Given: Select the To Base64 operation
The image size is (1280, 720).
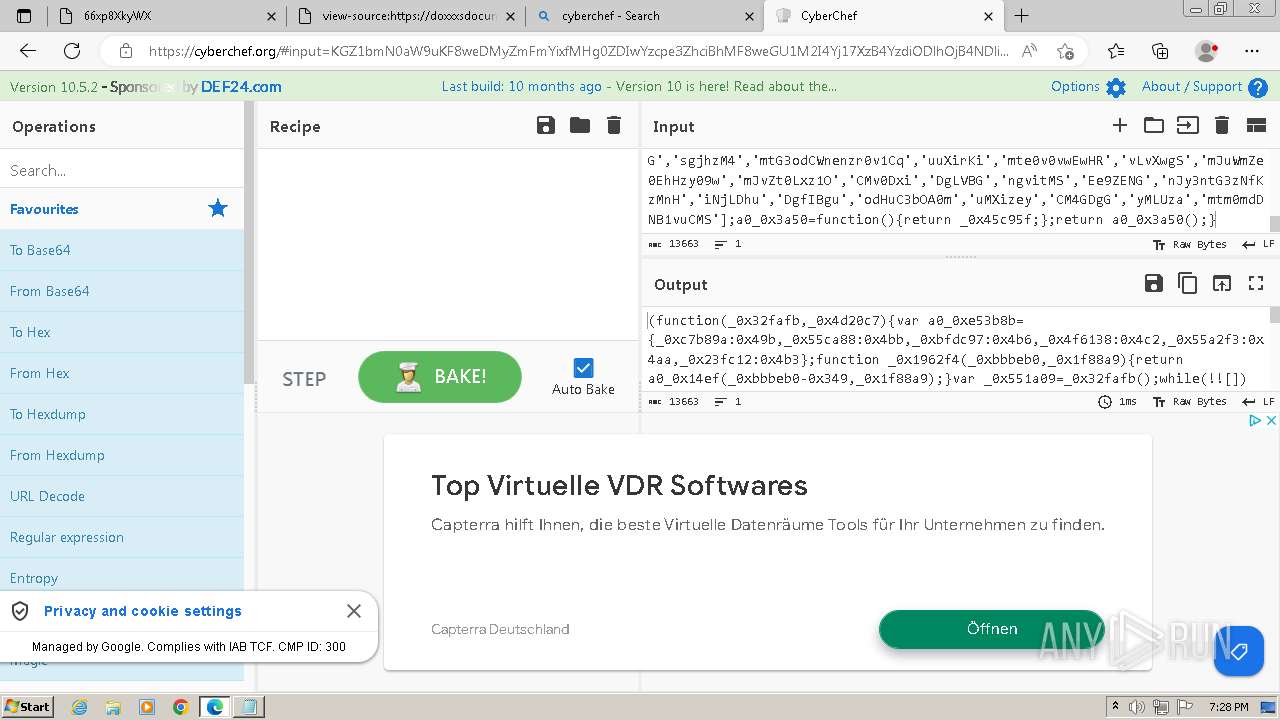Looking at the screenshot, I should point(122,250).
